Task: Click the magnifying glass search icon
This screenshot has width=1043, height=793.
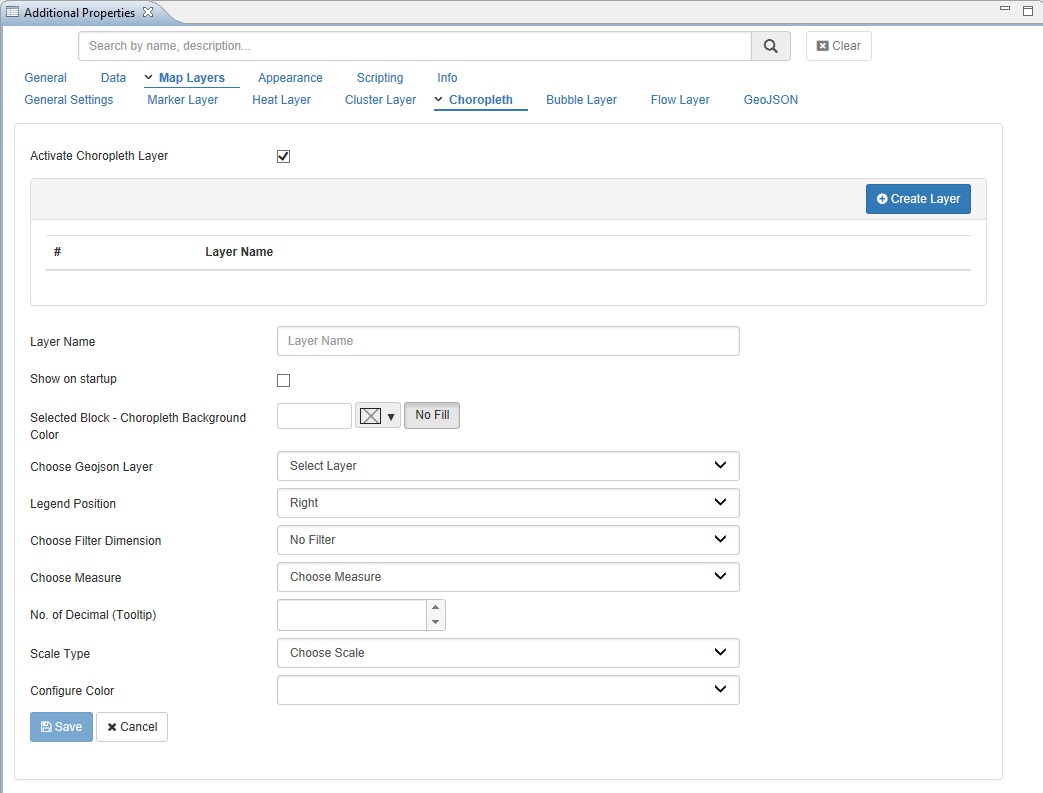Action: pyautogui.click(x=770, y=46)
